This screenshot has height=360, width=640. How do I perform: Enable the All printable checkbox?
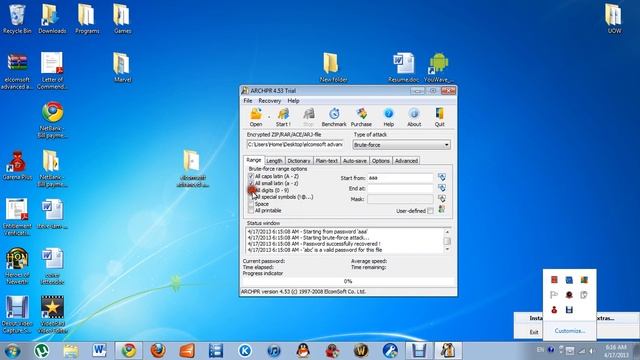pyautogui.click(x=251, y=211)
